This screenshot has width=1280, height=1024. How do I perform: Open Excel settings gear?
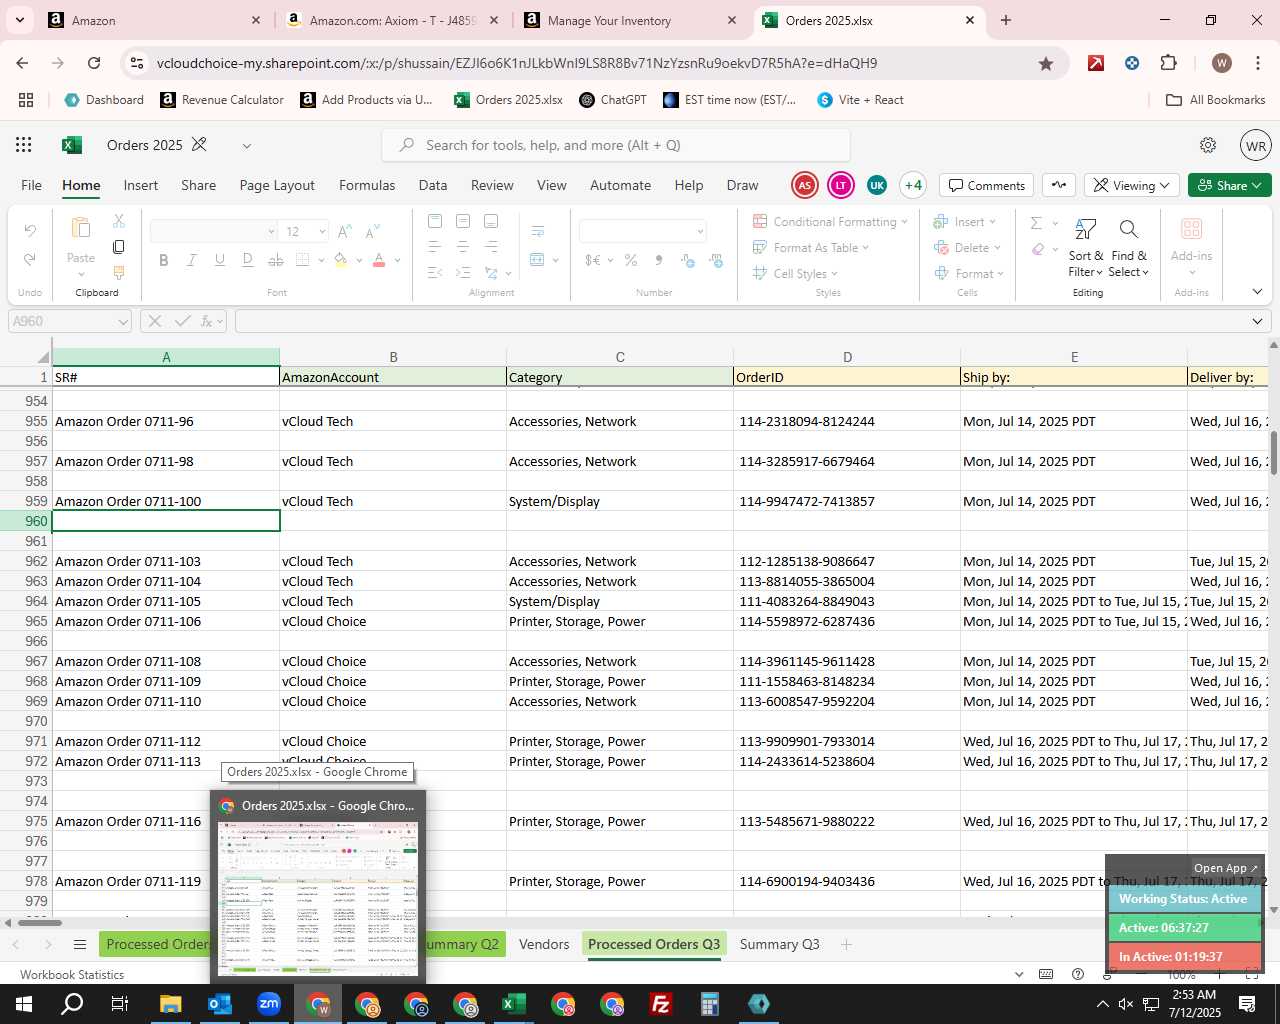(1208, 145)
